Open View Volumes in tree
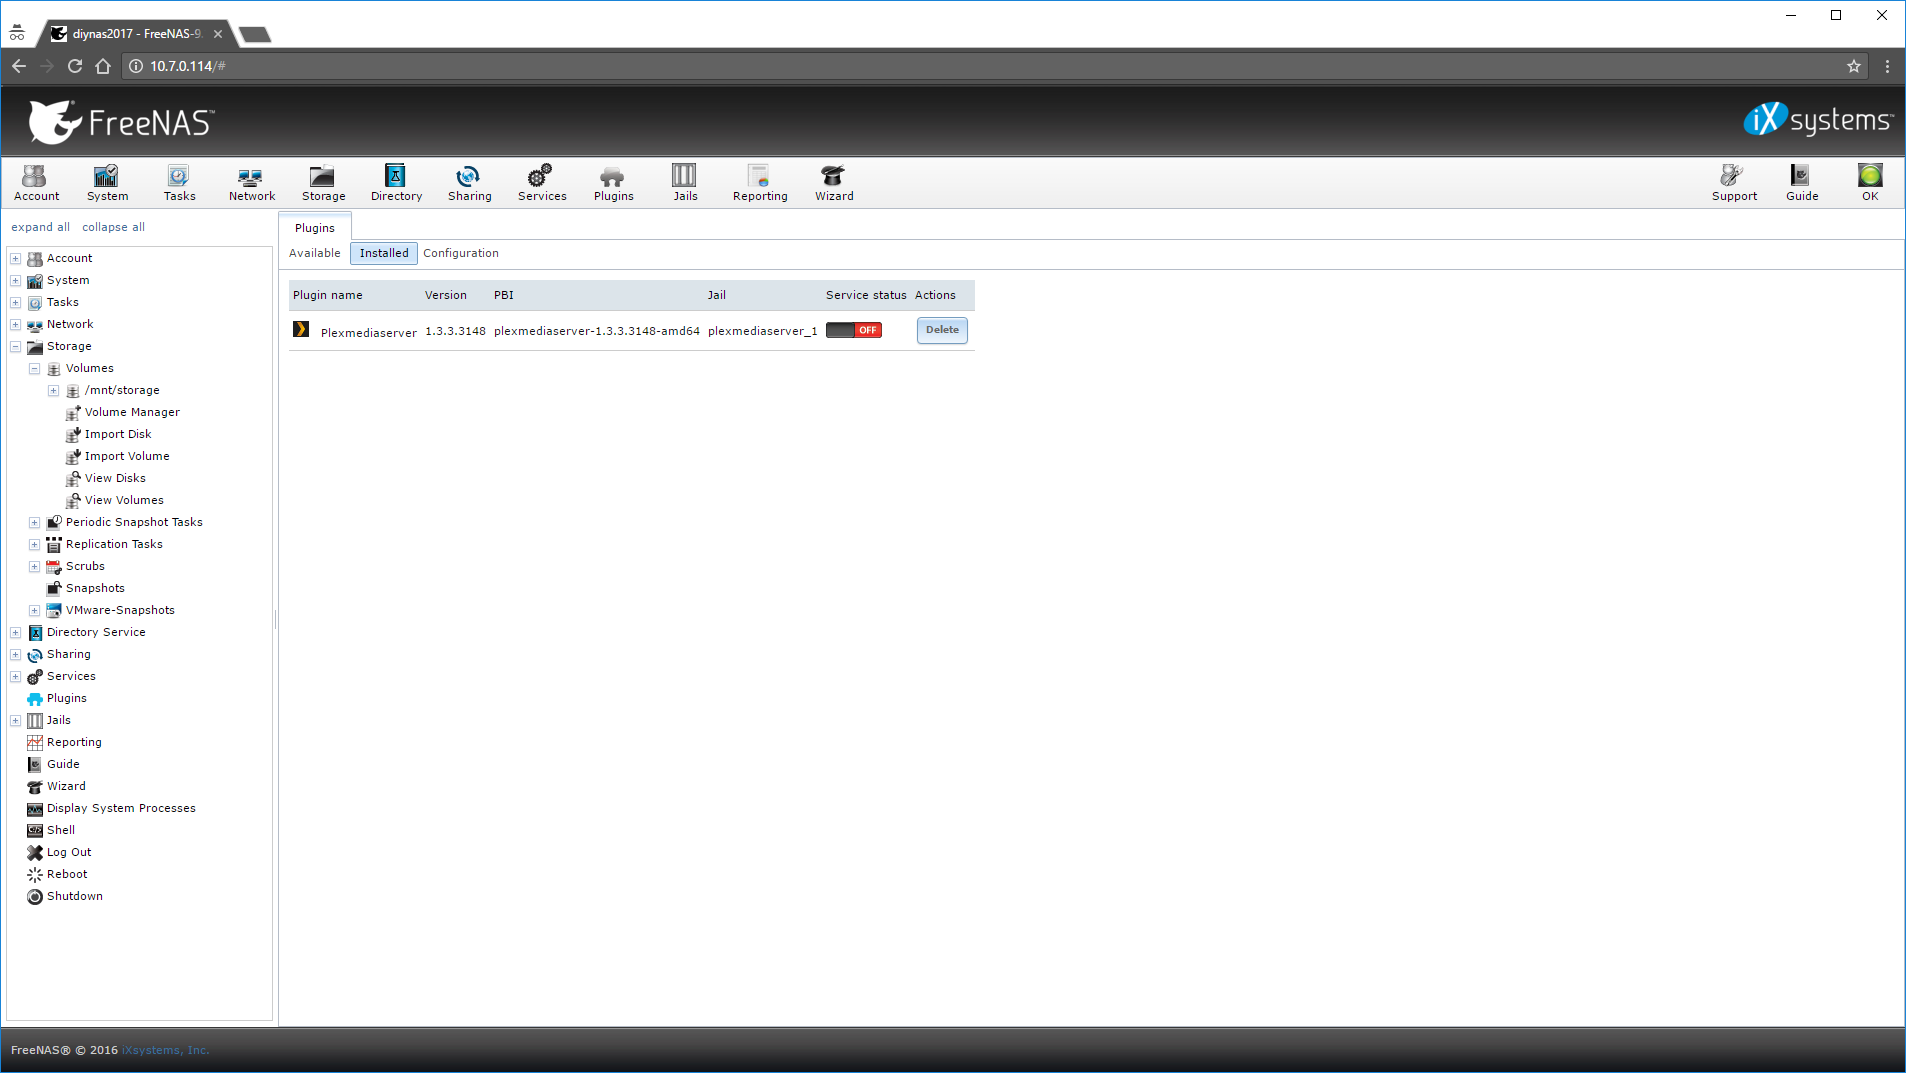The width and height of the screenshot is (1906, 1073). (x=124, y=500)
